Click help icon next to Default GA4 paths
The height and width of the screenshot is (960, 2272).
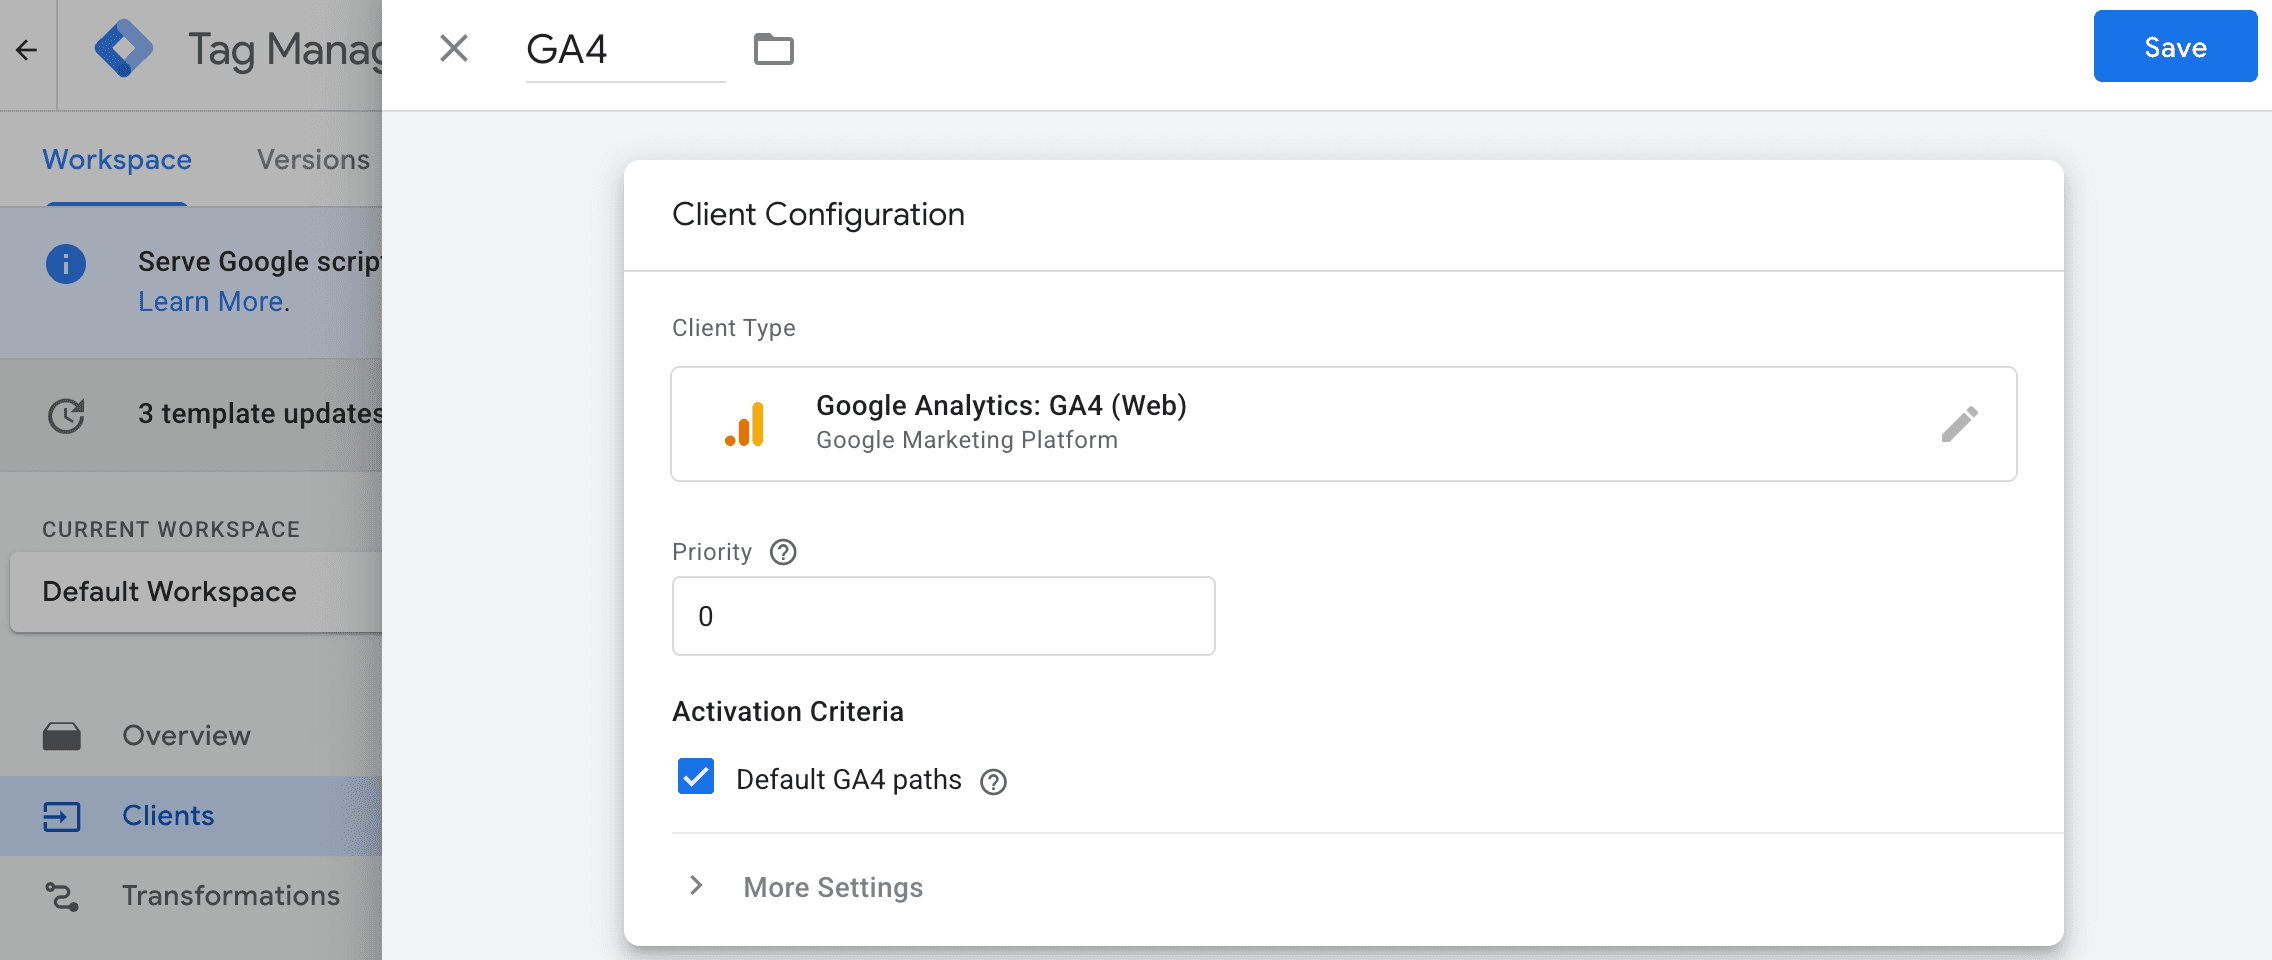click(993, 782)
